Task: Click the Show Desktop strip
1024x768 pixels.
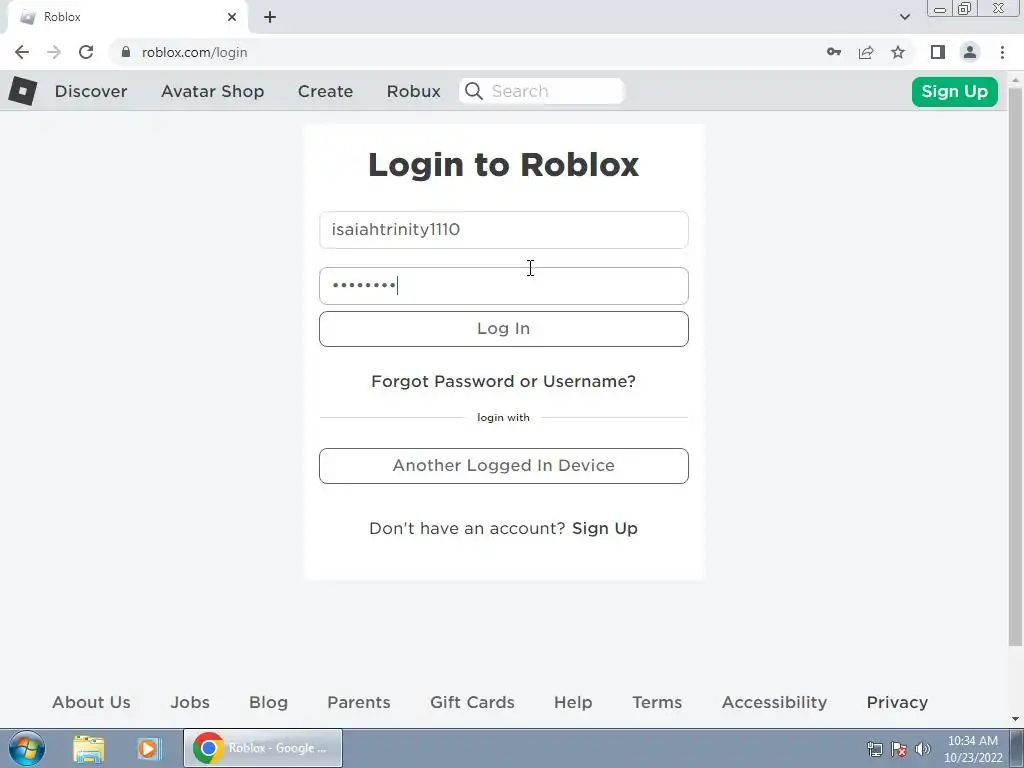Action: (1017, 748)
